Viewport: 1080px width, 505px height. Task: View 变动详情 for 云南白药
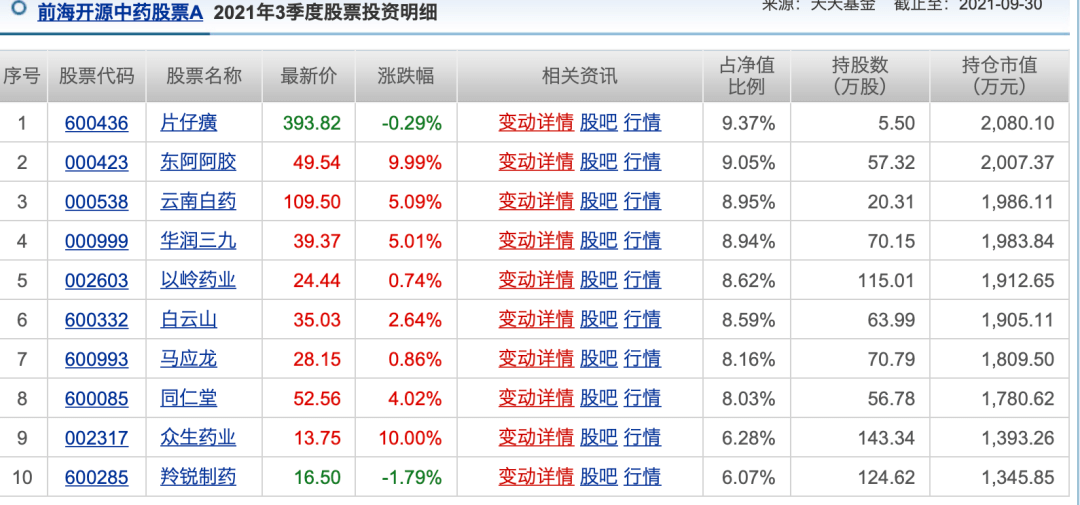coord(536,202)
